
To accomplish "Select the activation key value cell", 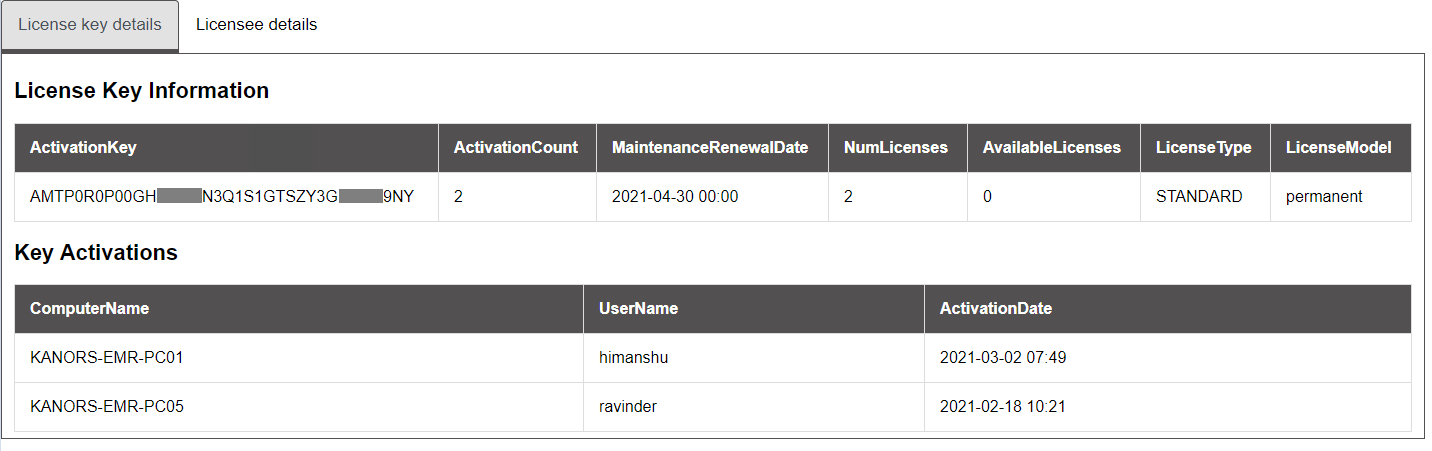I will click(227, 197).
